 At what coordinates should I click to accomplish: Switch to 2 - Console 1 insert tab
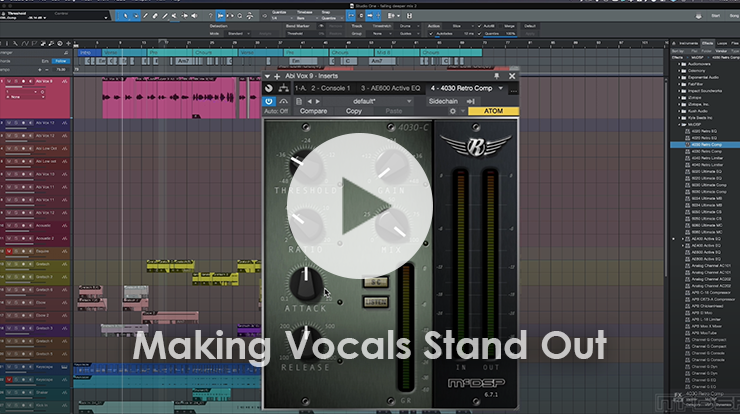(x=330, y=88)
